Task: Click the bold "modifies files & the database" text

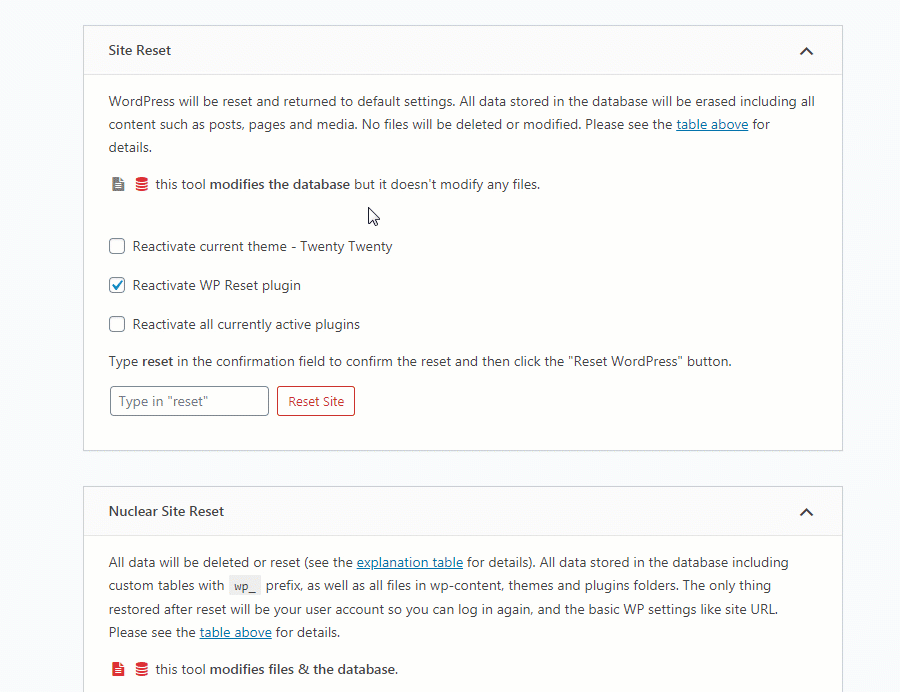Action: (x=303, y=669)
